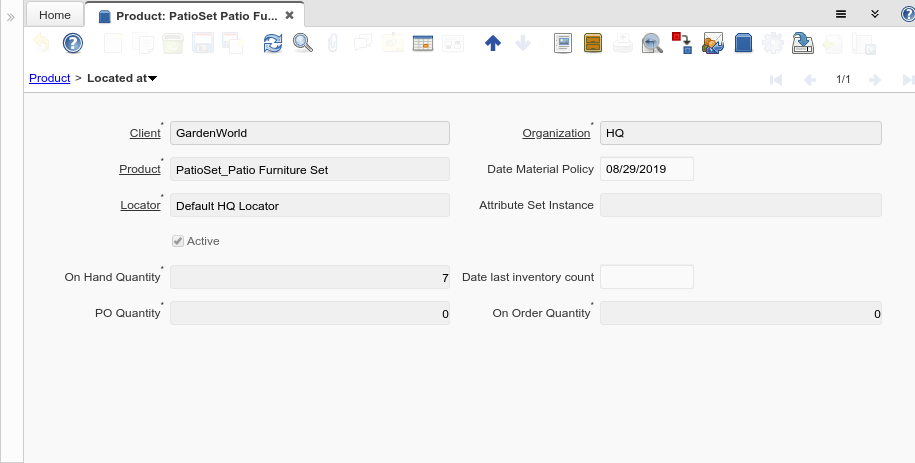
Task: Toggle grid view using the table icon
Action: click(422, 43)
